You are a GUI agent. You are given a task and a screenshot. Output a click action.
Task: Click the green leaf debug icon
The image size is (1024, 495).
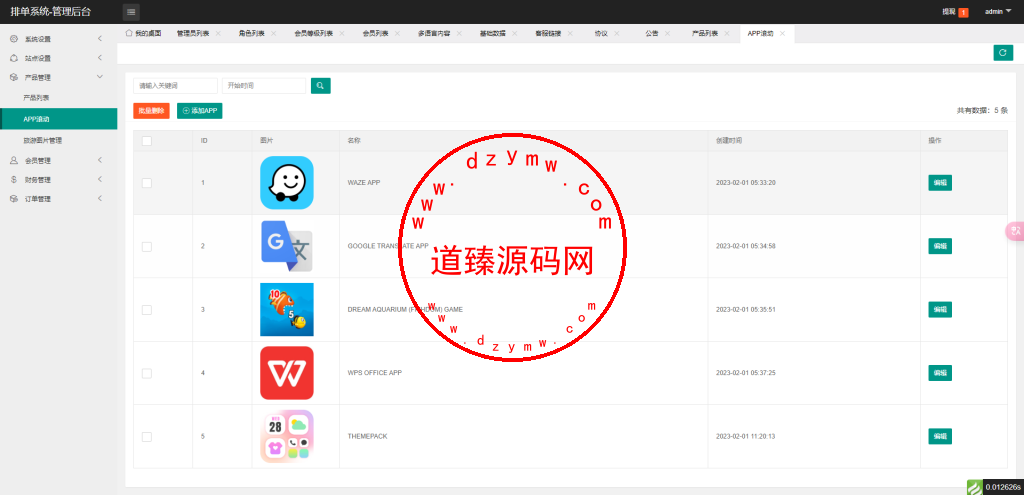click(974, 487)
